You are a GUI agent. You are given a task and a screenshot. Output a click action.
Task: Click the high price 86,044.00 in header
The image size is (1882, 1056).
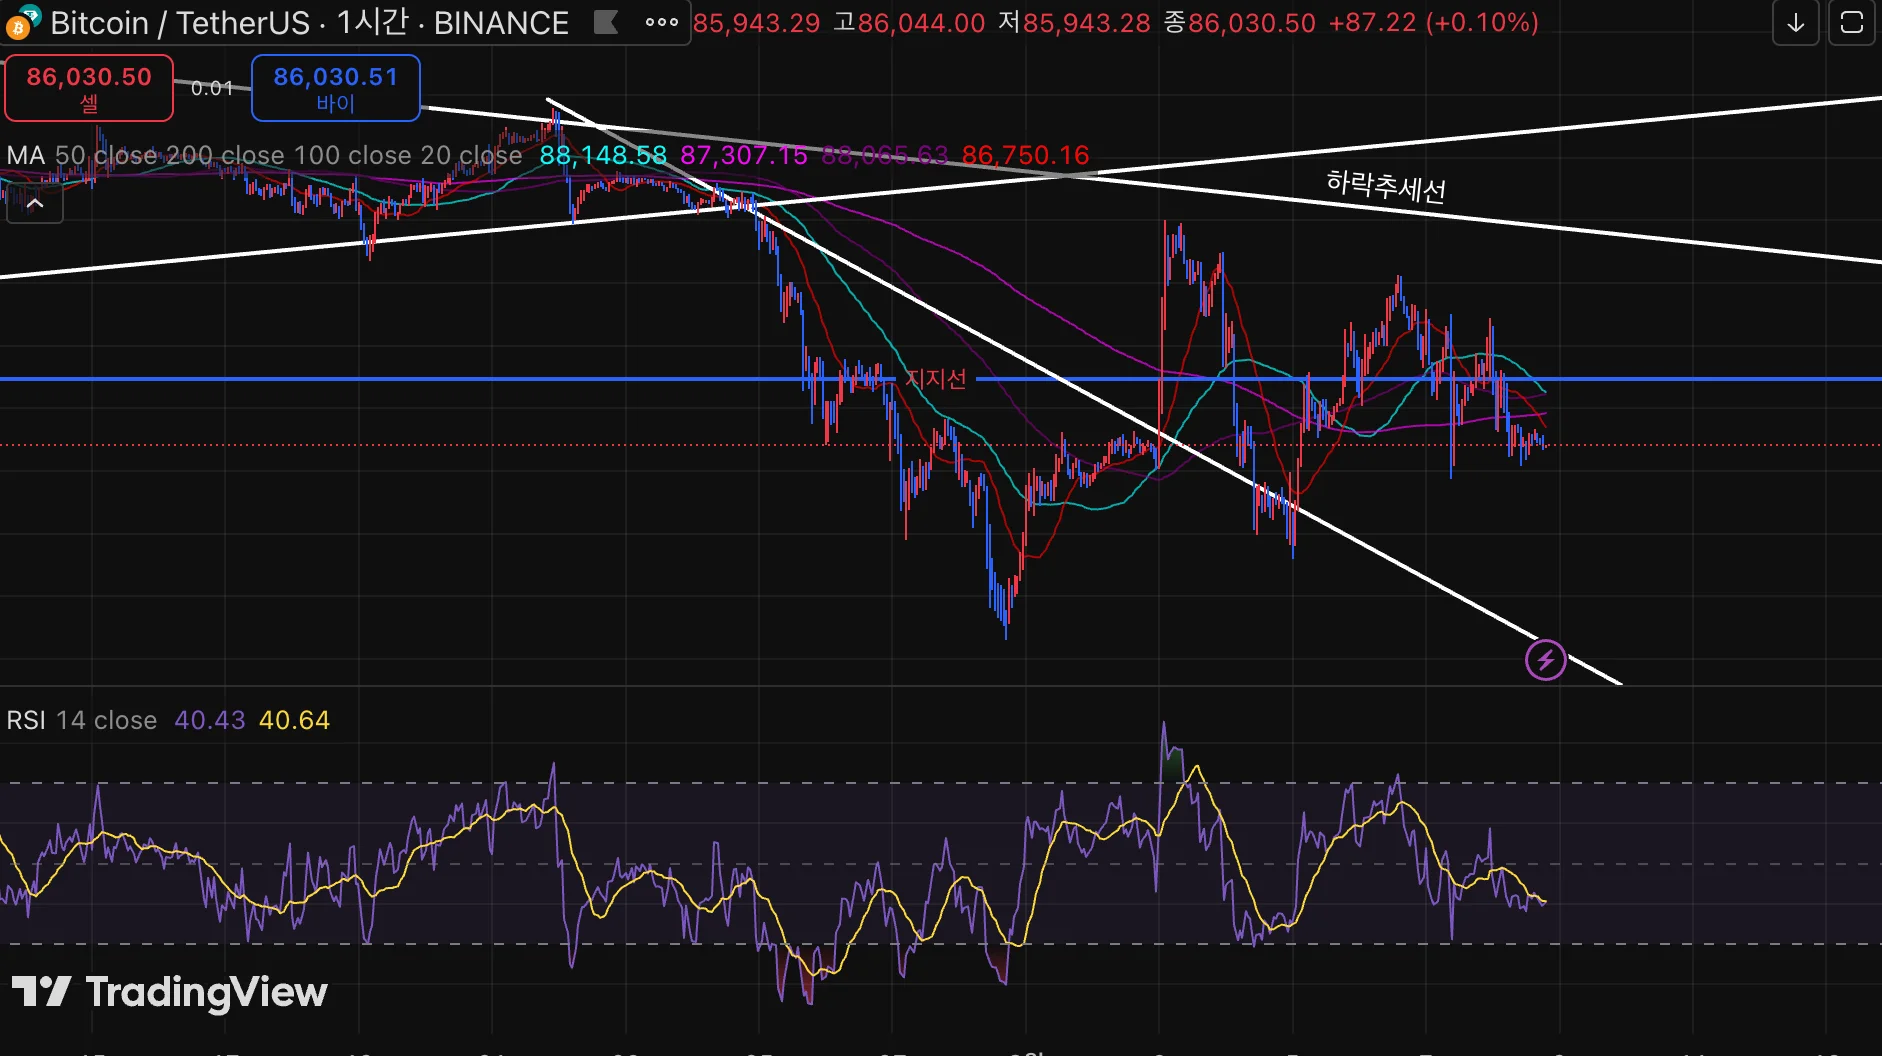921,22
